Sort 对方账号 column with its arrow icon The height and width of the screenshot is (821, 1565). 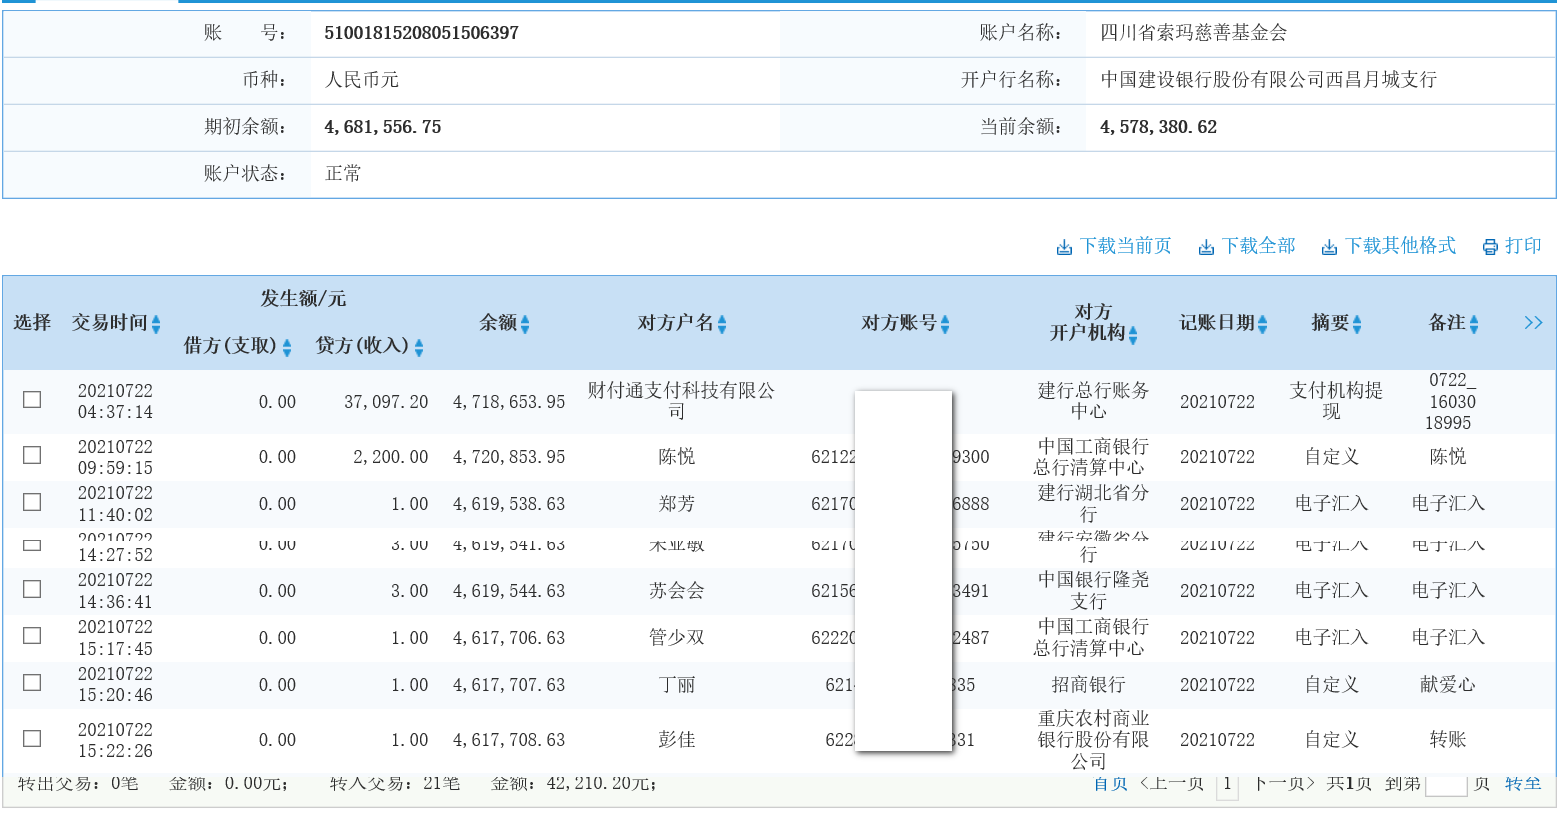click(x=943, y=323)
